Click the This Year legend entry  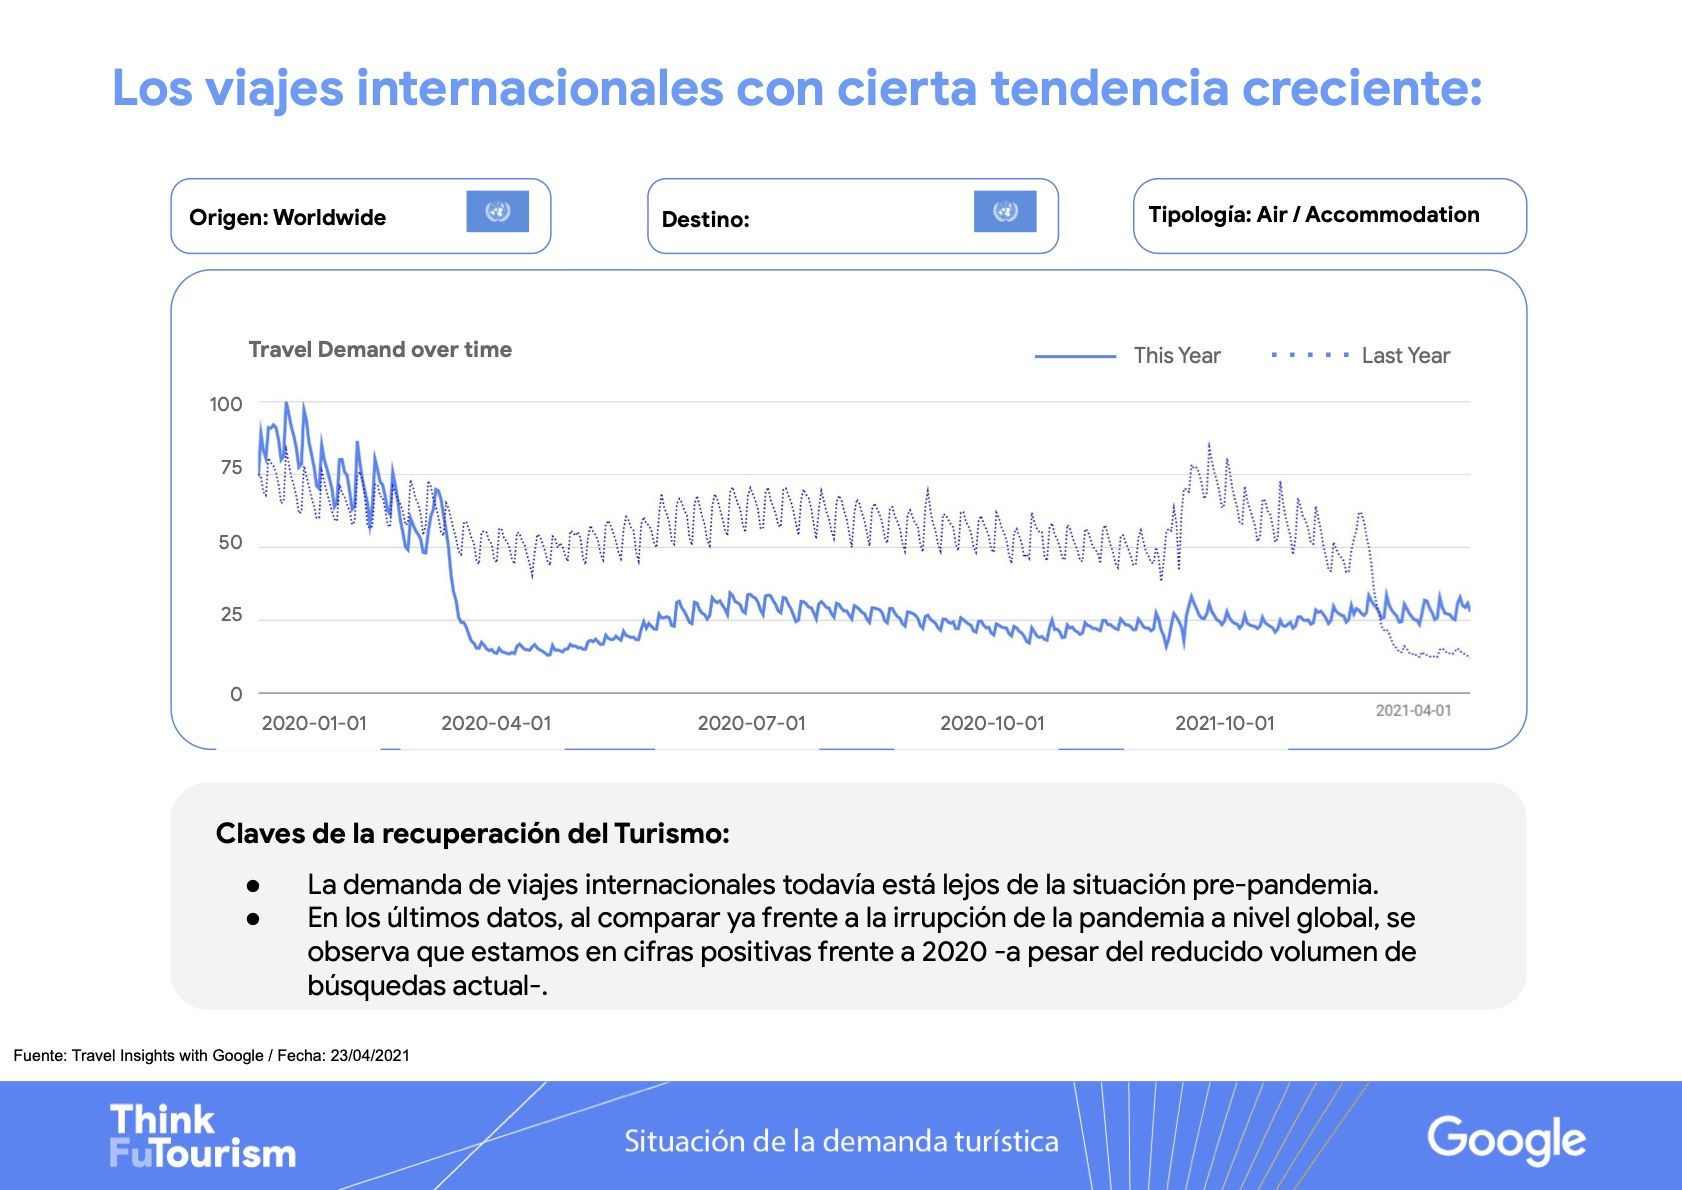[1128, 355]
